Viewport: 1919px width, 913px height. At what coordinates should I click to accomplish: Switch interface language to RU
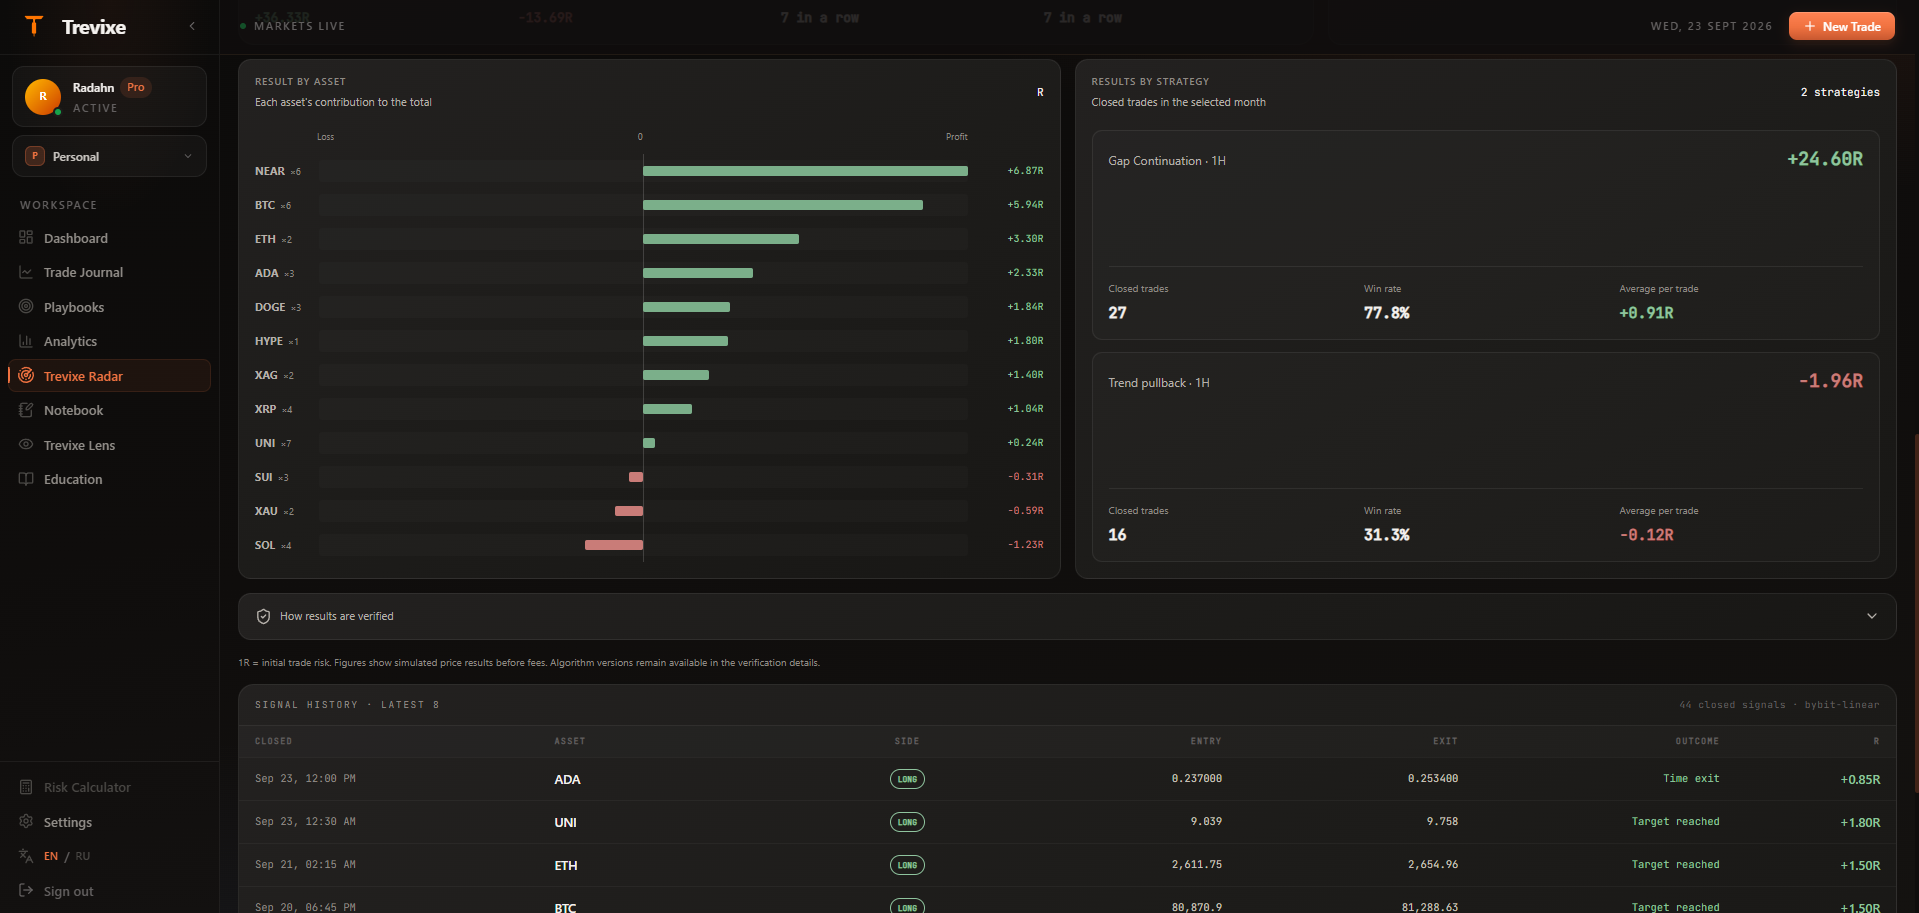(83, 856)
